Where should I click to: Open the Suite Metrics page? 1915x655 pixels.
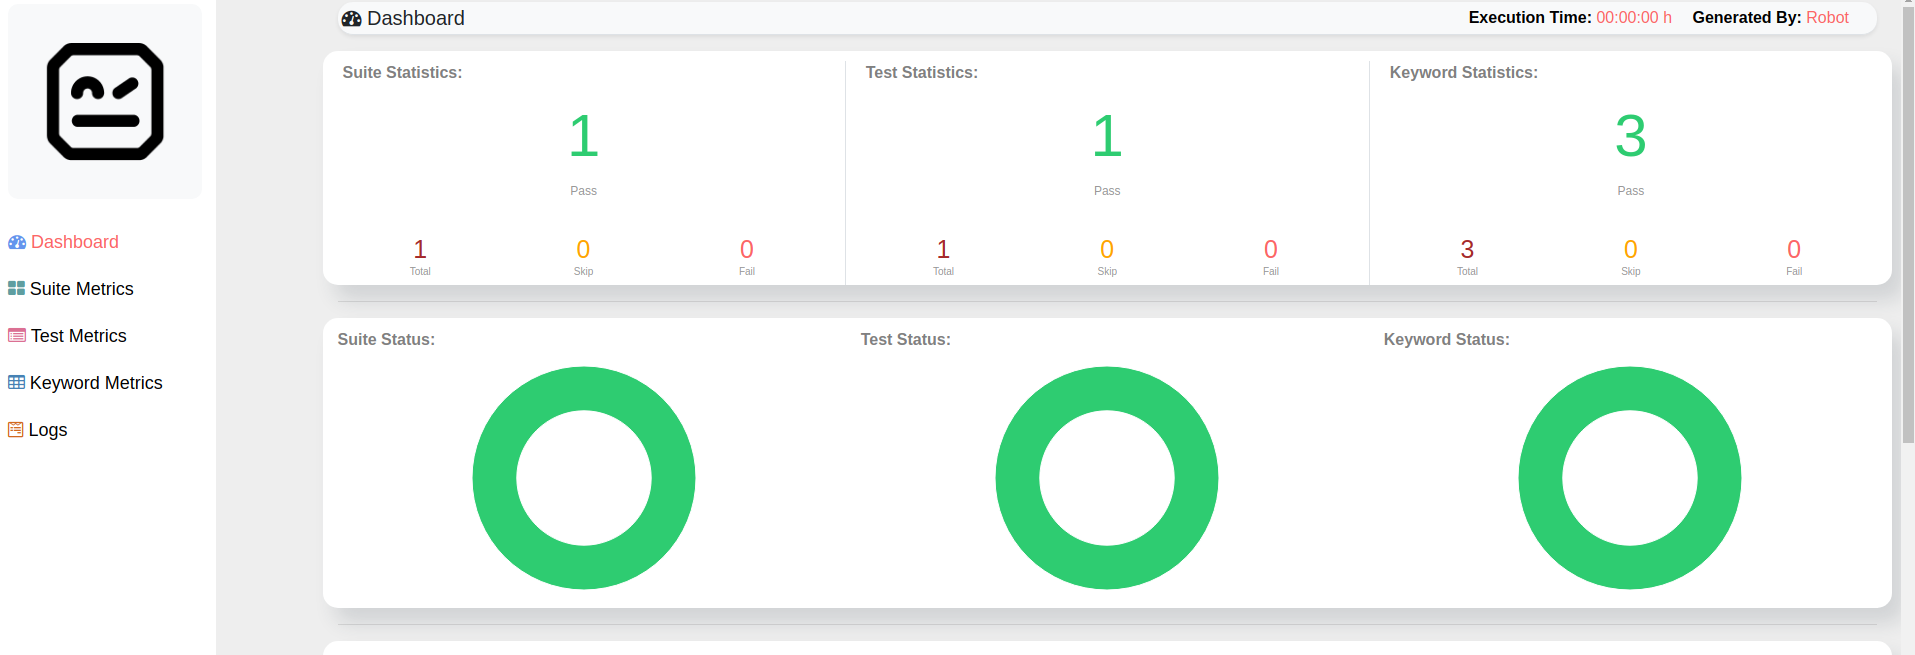[82, 289]
